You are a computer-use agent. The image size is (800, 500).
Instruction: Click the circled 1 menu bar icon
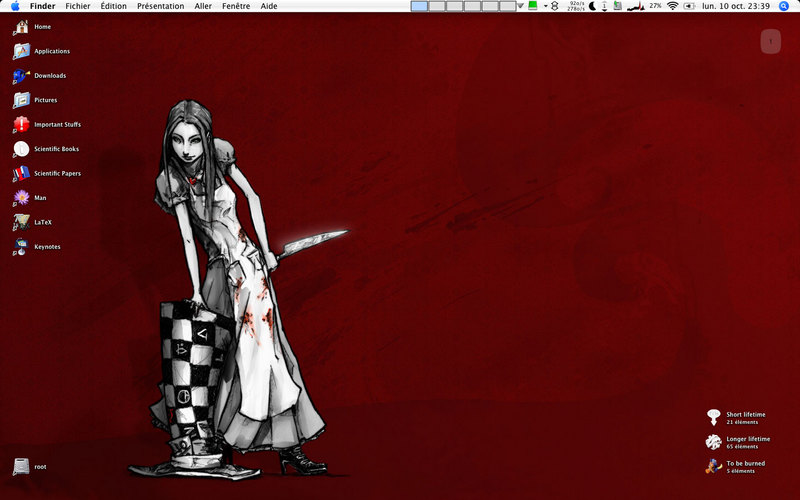pyautogui.click(x=605, y=6)
